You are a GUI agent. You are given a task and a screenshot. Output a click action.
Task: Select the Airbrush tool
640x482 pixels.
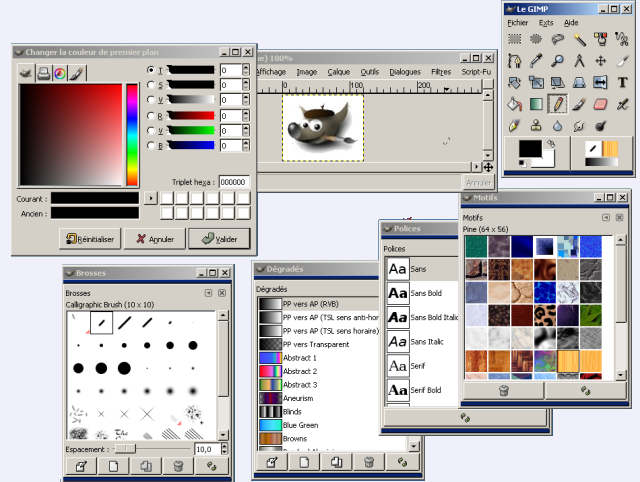click(x=622, y=104)
